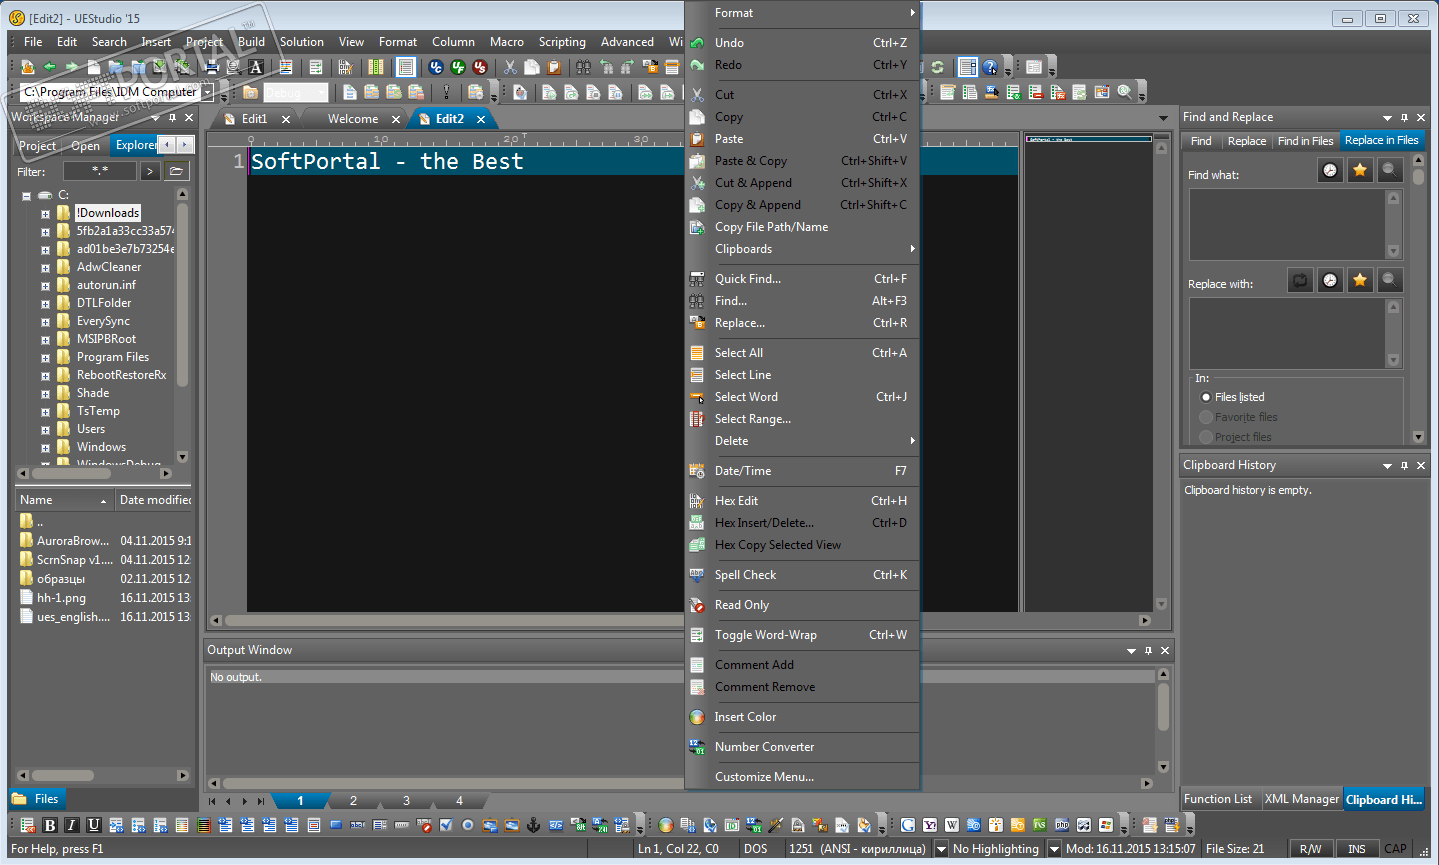Click inside the Filter input field

[x=99, y=171]
